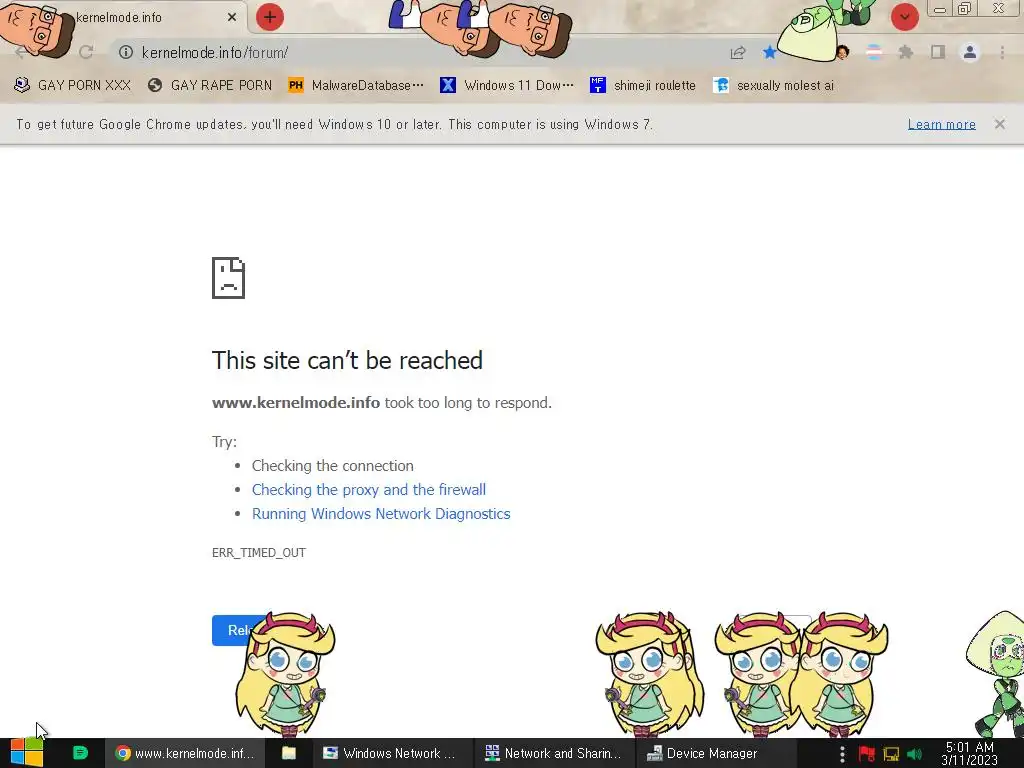Image resolution: width=1024 pixels, height=768 pixels.
Task: Dismiss the Chrome updates infobar
Action: (x=1000, y=124)
